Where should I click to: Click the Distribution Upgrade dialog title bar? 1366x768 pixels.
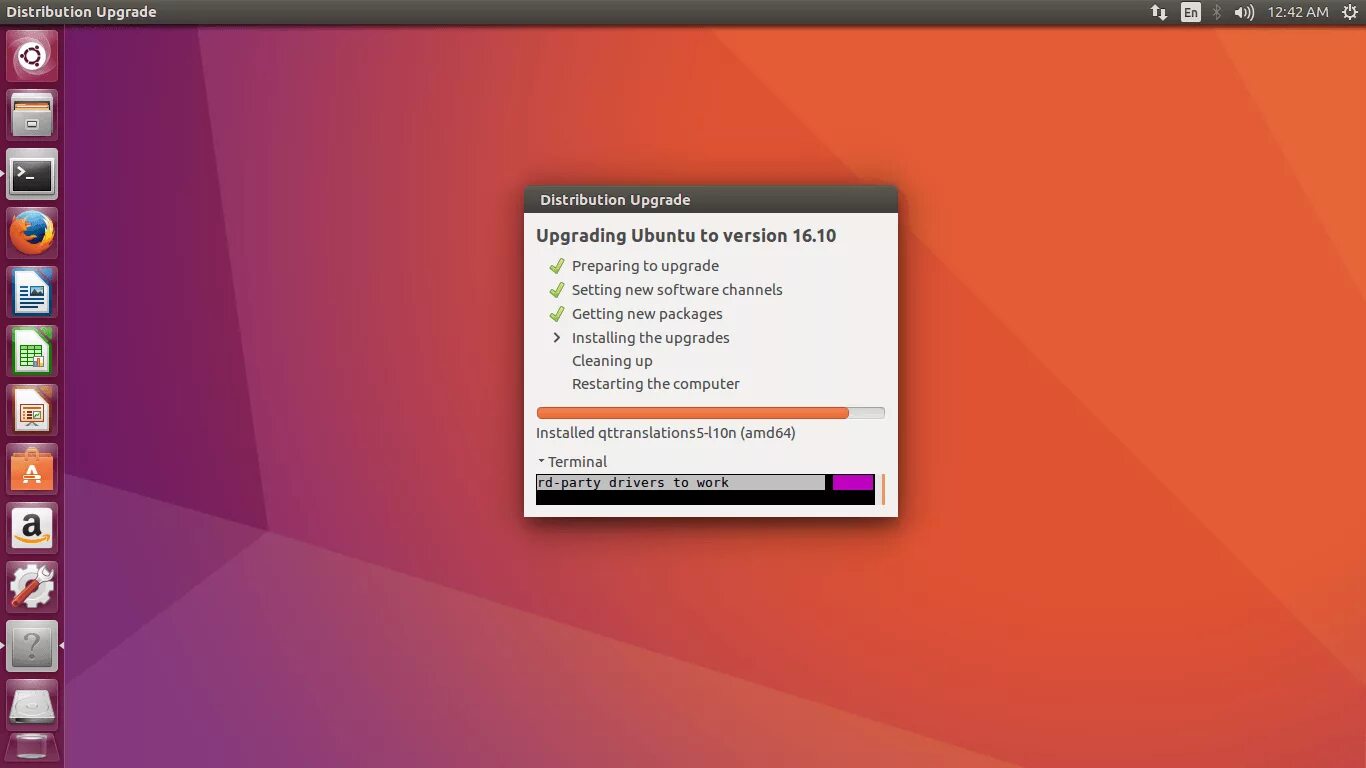click(x=711, y=199)
